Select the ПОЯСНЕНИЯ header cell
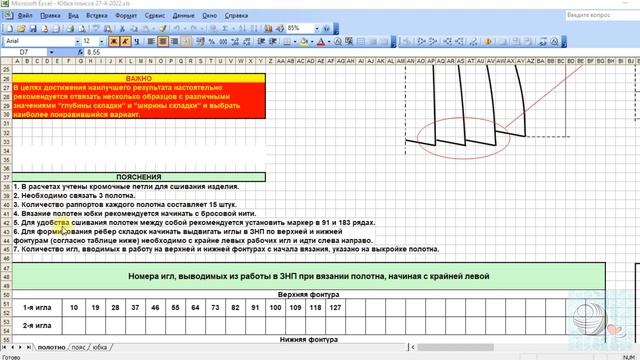This screenshot has height=360, width=640. point(139,177)
